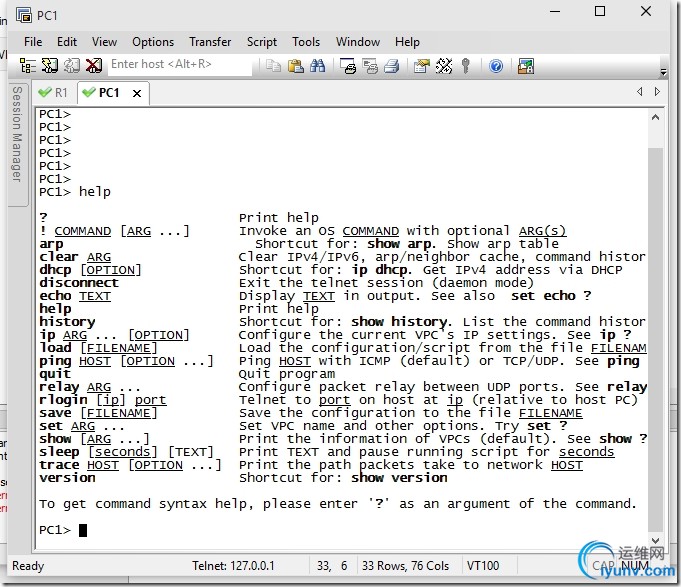Screen dimensions: 681x587
Task: Click the terminal prompt cursor block
Action: (83, 530)
